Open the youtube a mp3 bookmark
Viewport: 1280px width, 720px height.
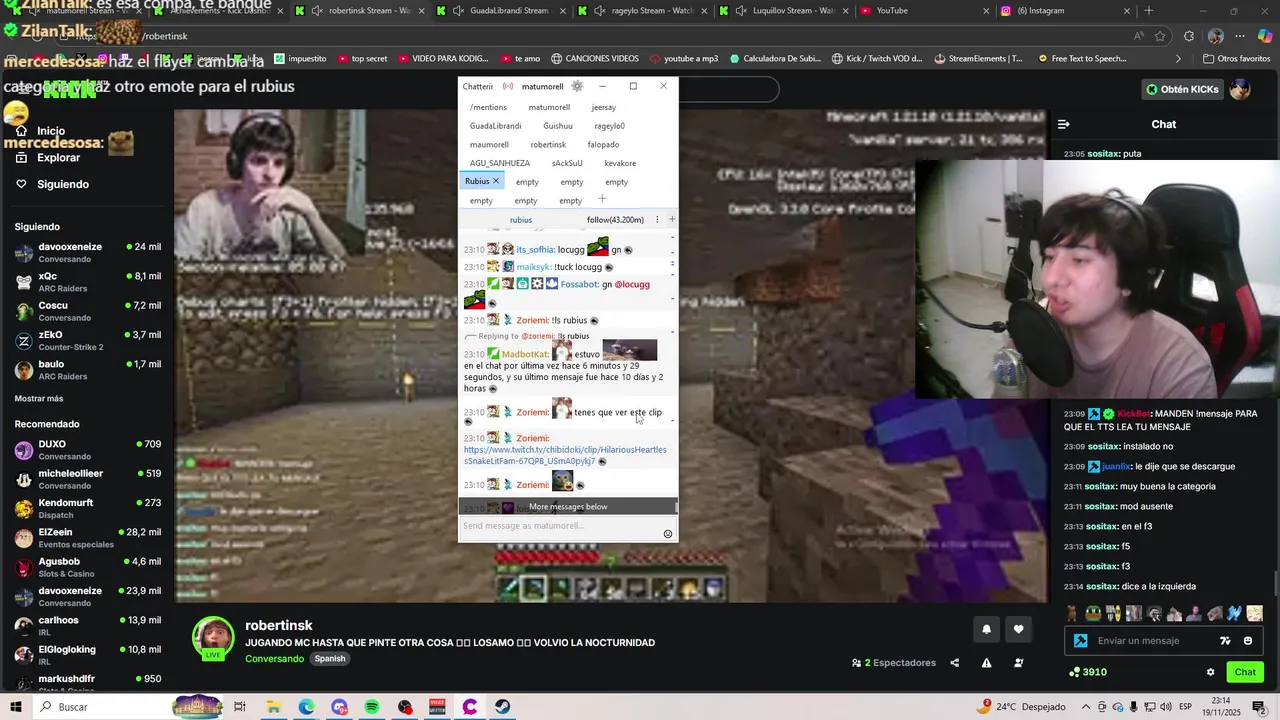(x=684, y=58)
